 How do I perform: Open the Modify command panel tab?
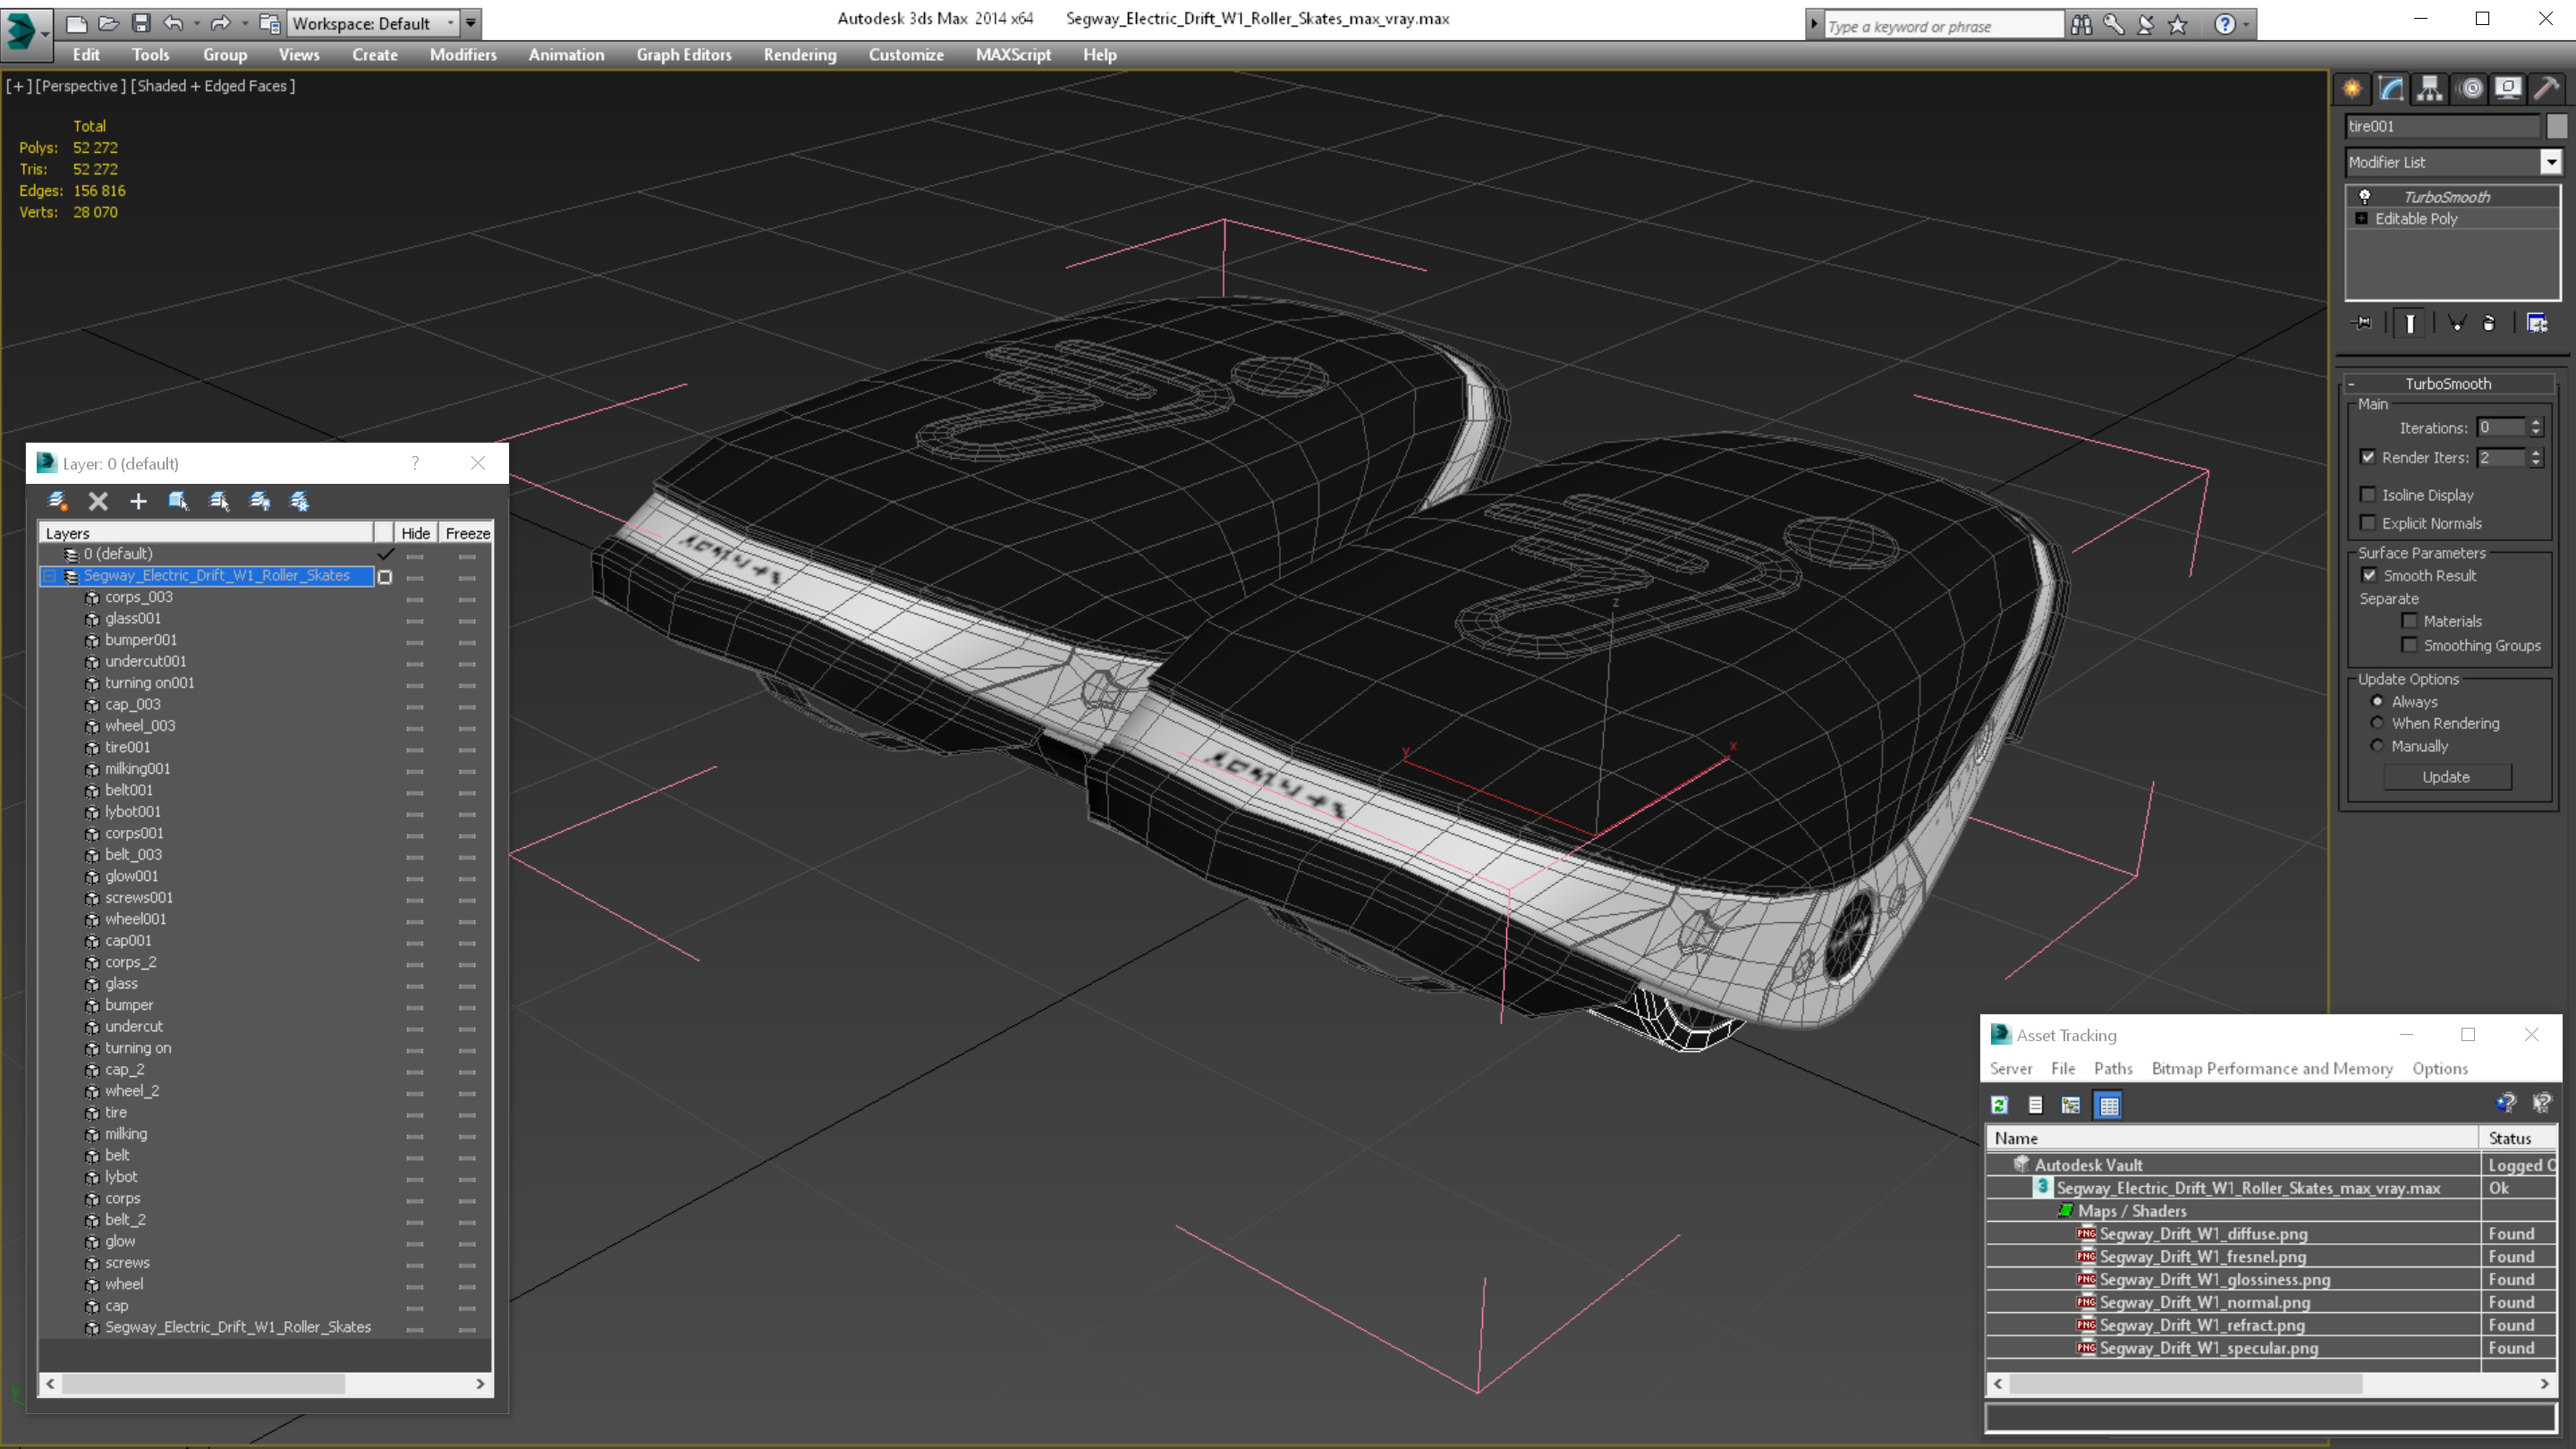2391,89
